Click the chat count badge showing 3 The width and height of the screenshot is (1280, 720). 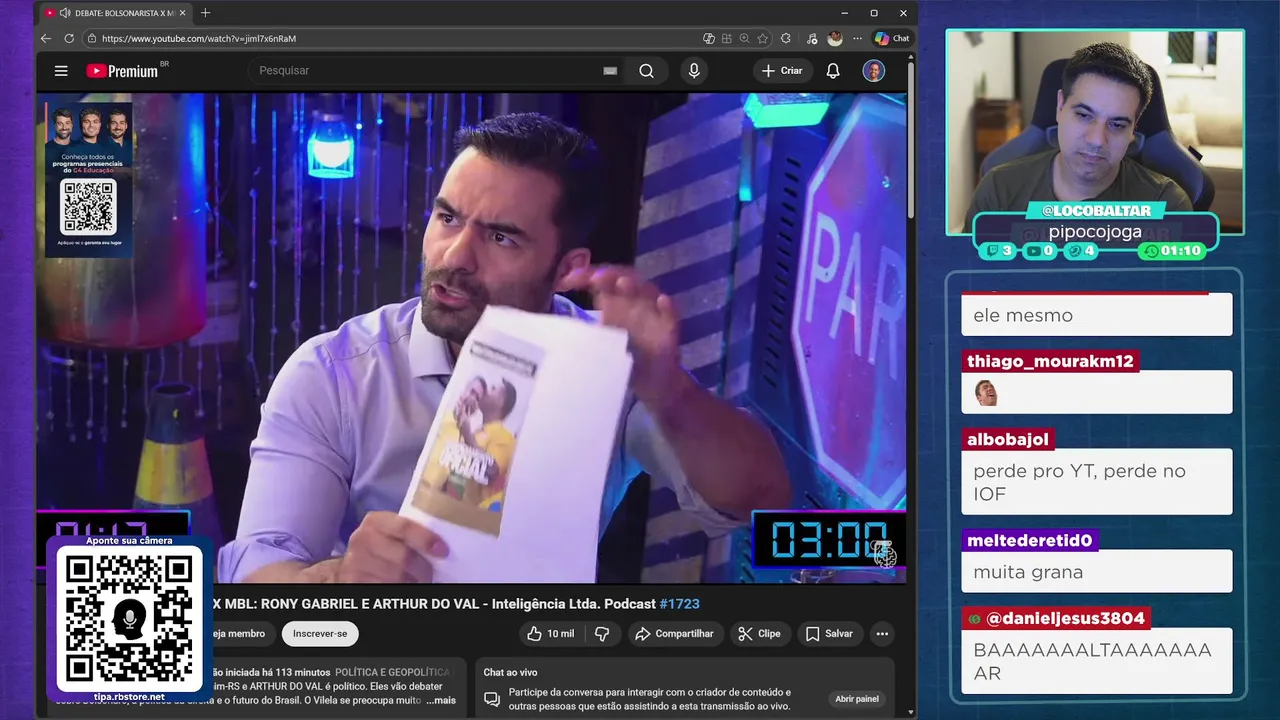tap(998, 251)
